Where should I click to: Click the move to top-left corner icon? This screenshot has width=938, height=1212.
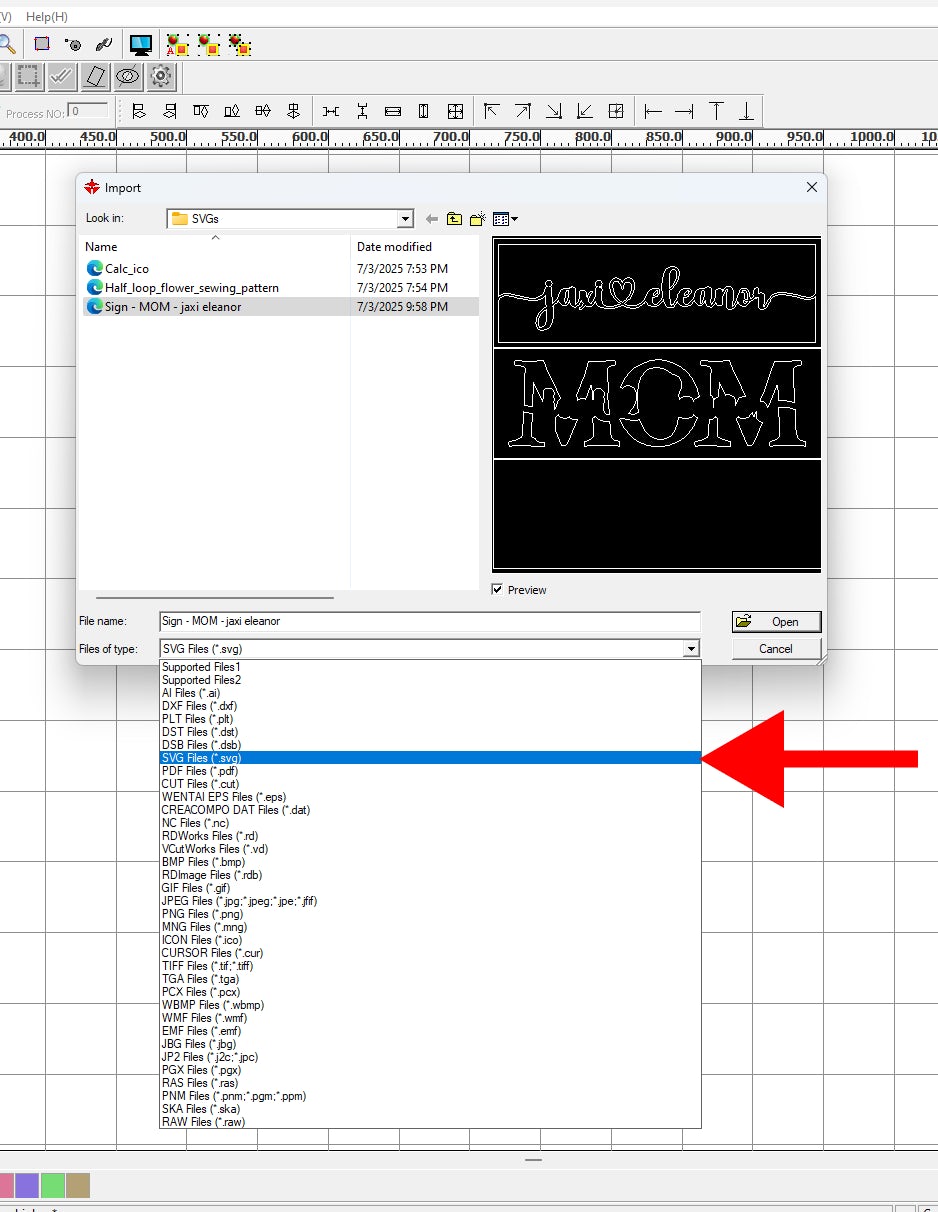pyautogui.click(x=491, y=111)
